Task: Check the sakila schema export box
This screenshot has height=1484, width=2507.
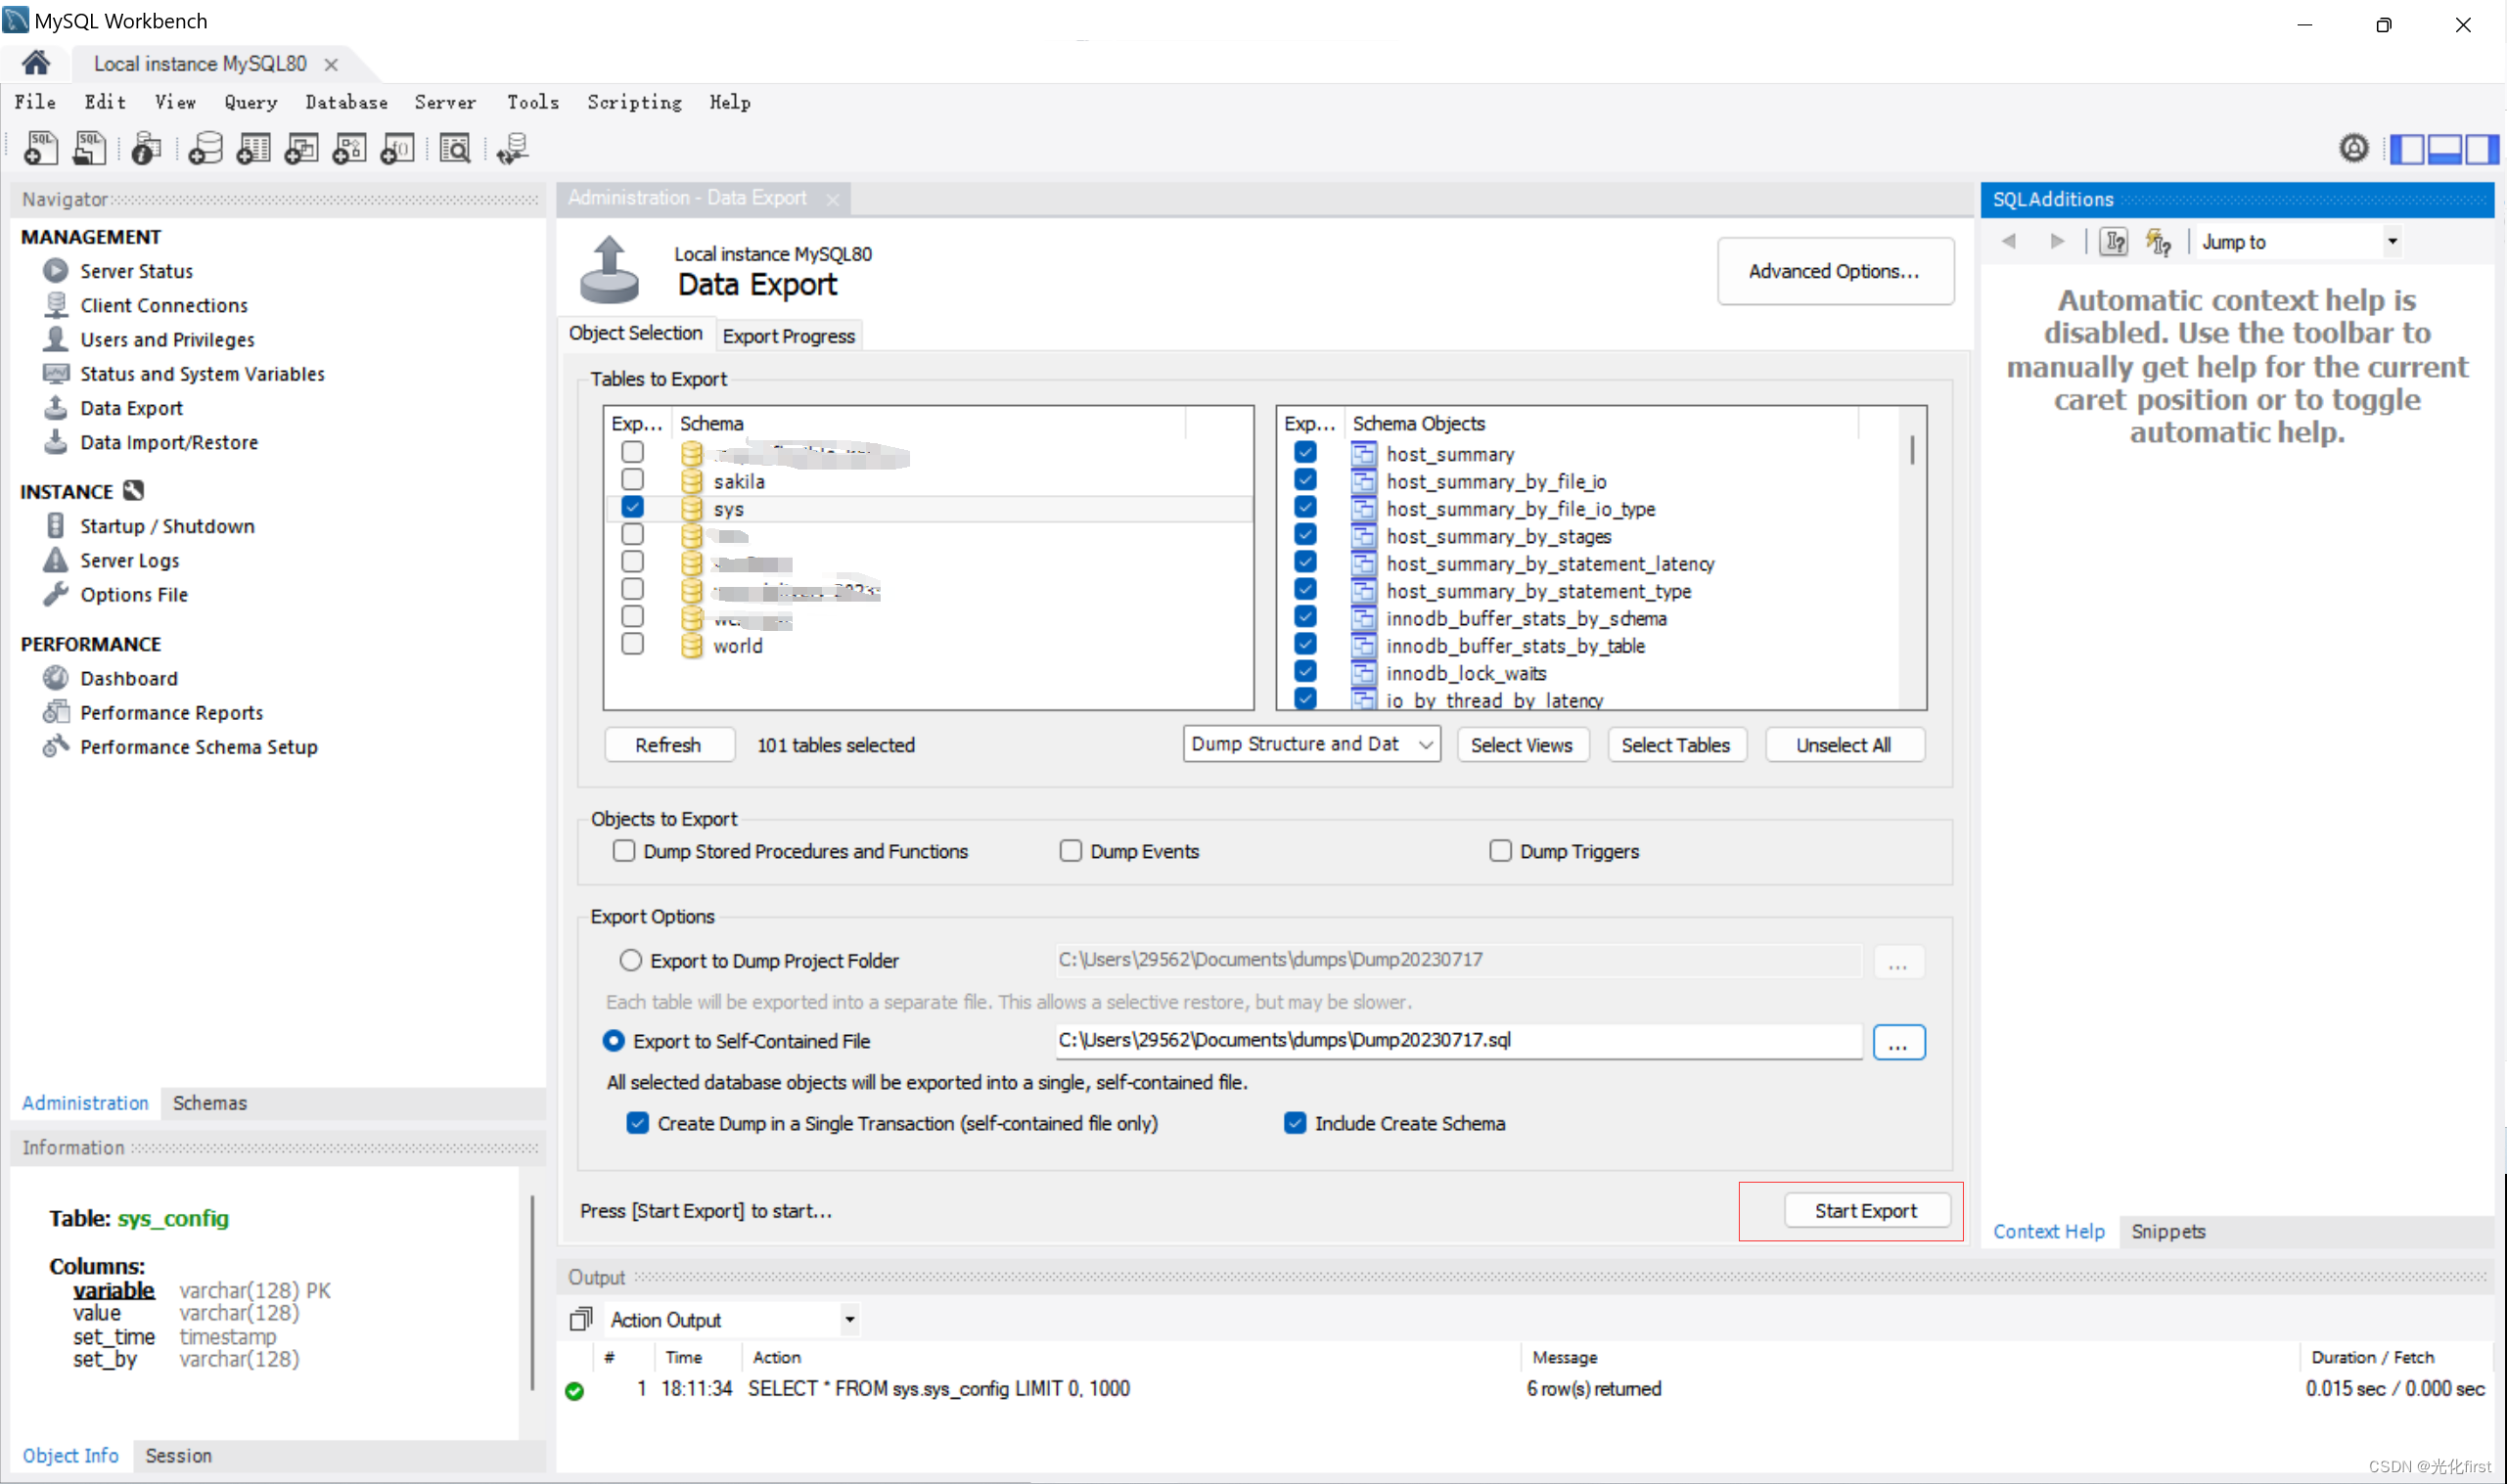Action: coord(632,479)
